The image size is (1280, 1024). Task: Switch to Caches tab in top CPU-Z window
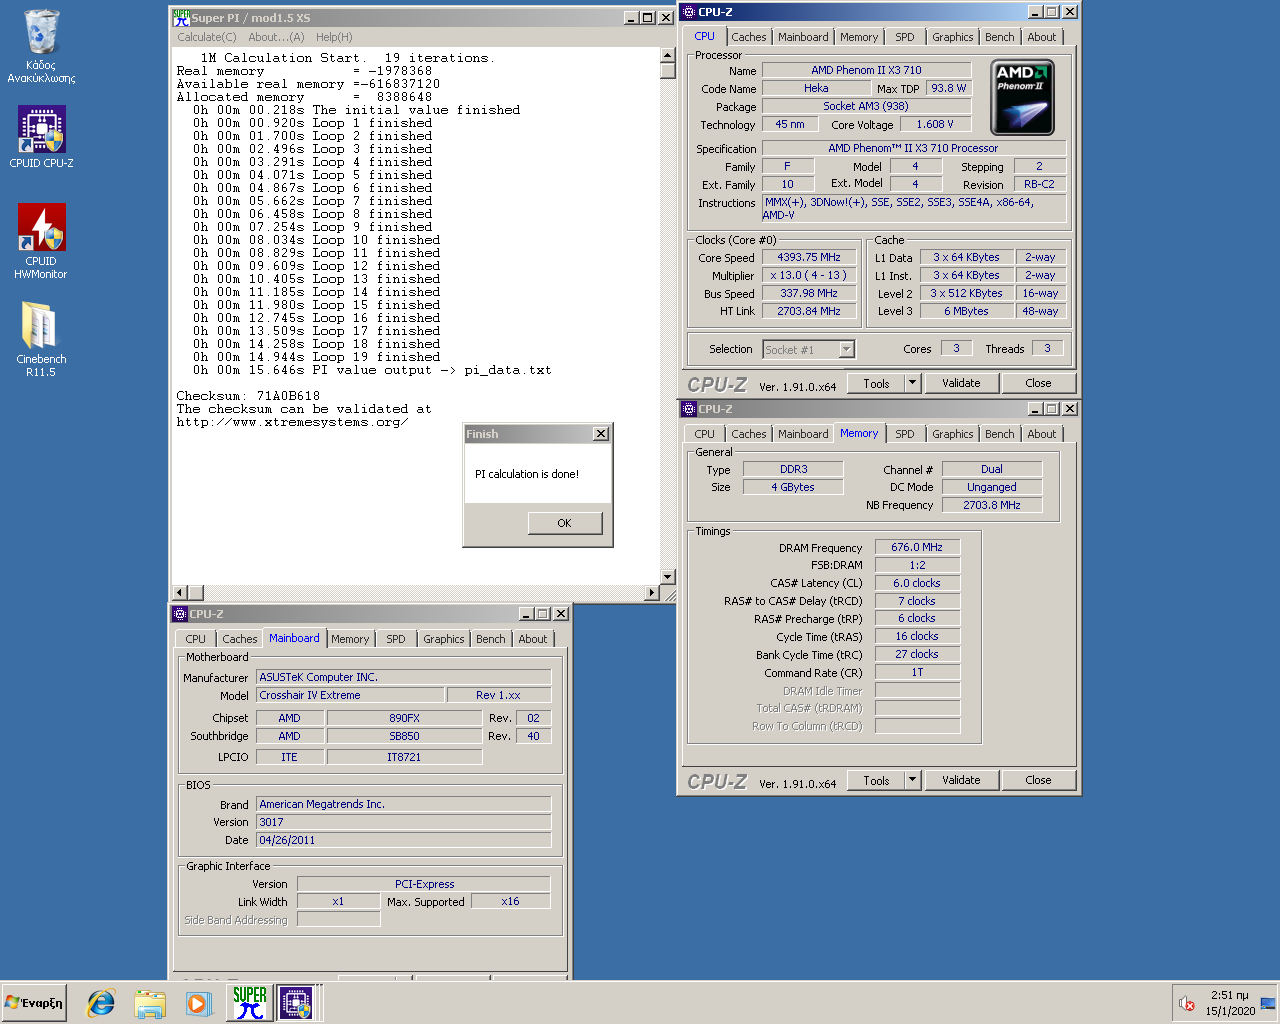[x=748, y=37]
